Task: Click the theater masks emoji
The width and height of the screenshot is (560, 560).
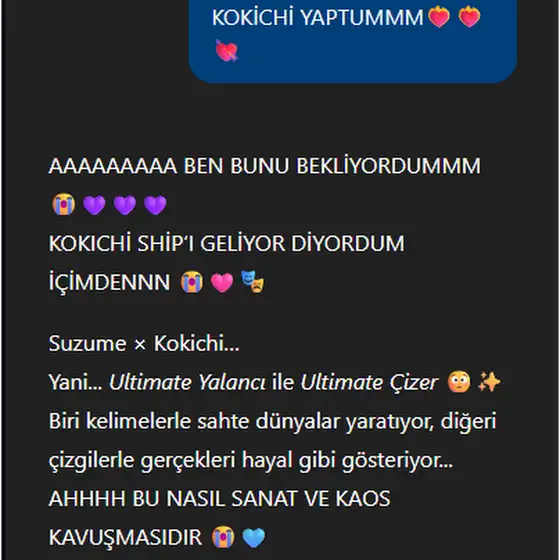Action: pyautogui.click(x=252, y=282)
